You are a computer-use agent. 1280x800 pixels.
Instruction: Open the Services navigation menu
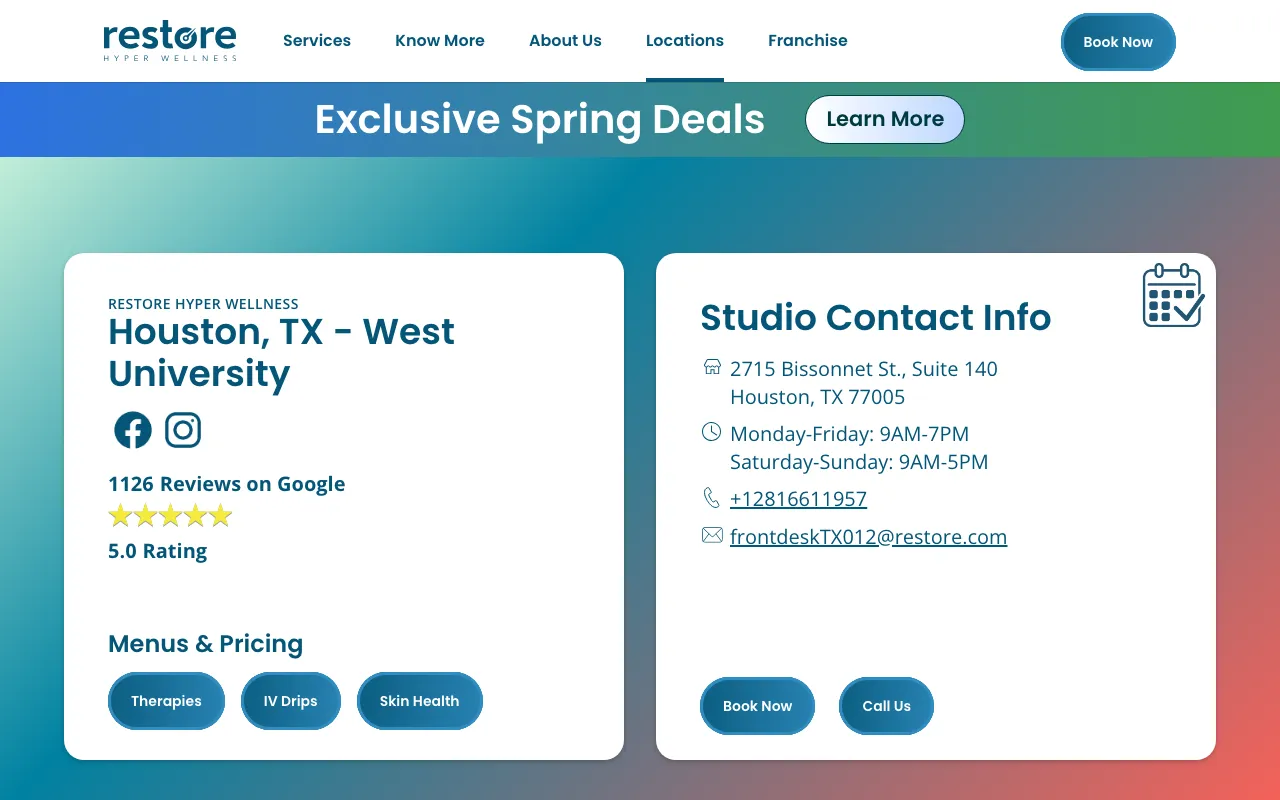click(x=317, y=40)
